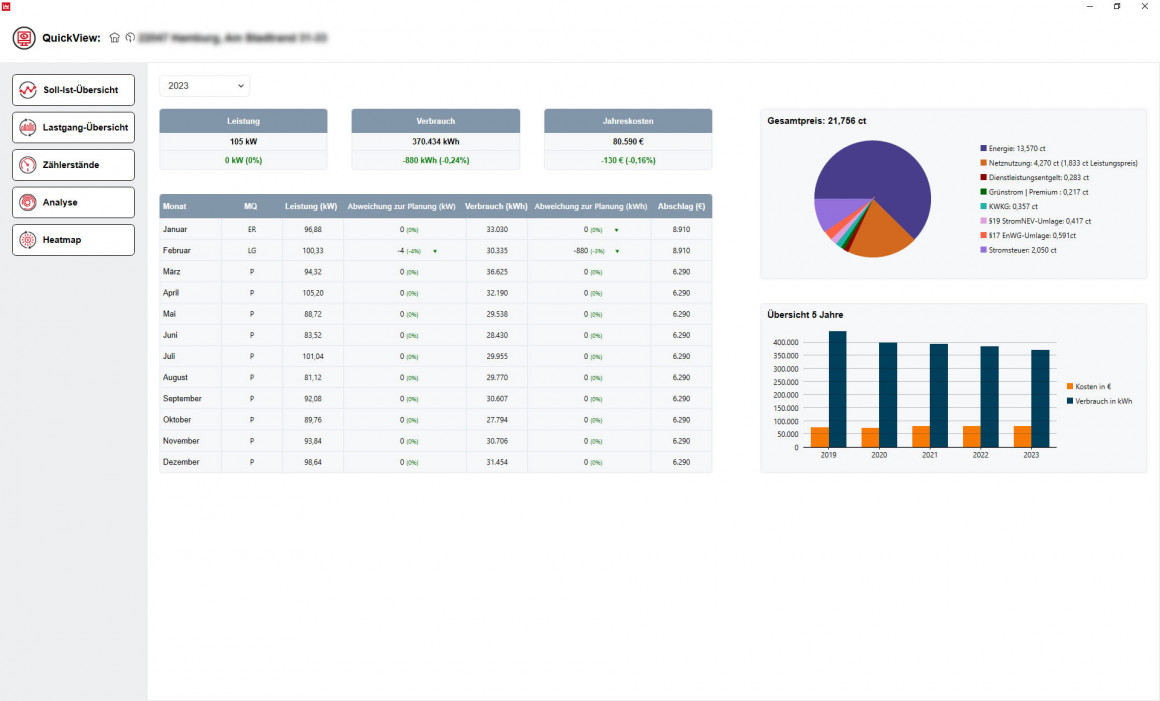Click the Stromsteuer purple legend swatch

pos(983,250)
